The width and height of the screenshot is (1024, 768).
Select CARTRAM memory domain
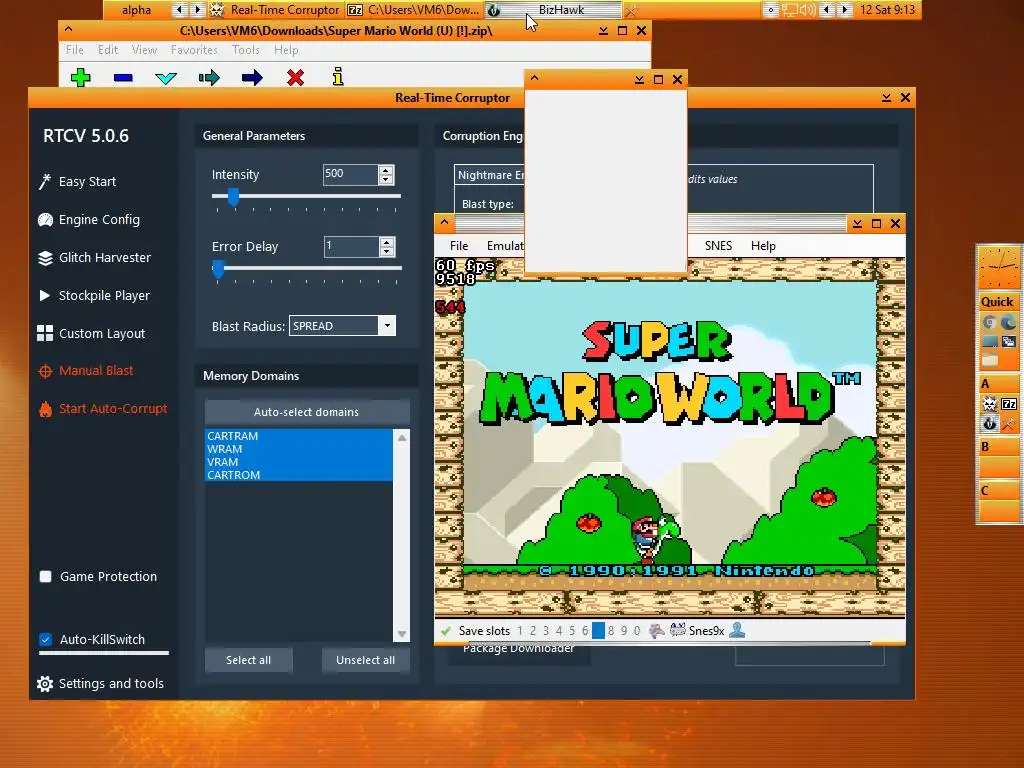(298, 436)
